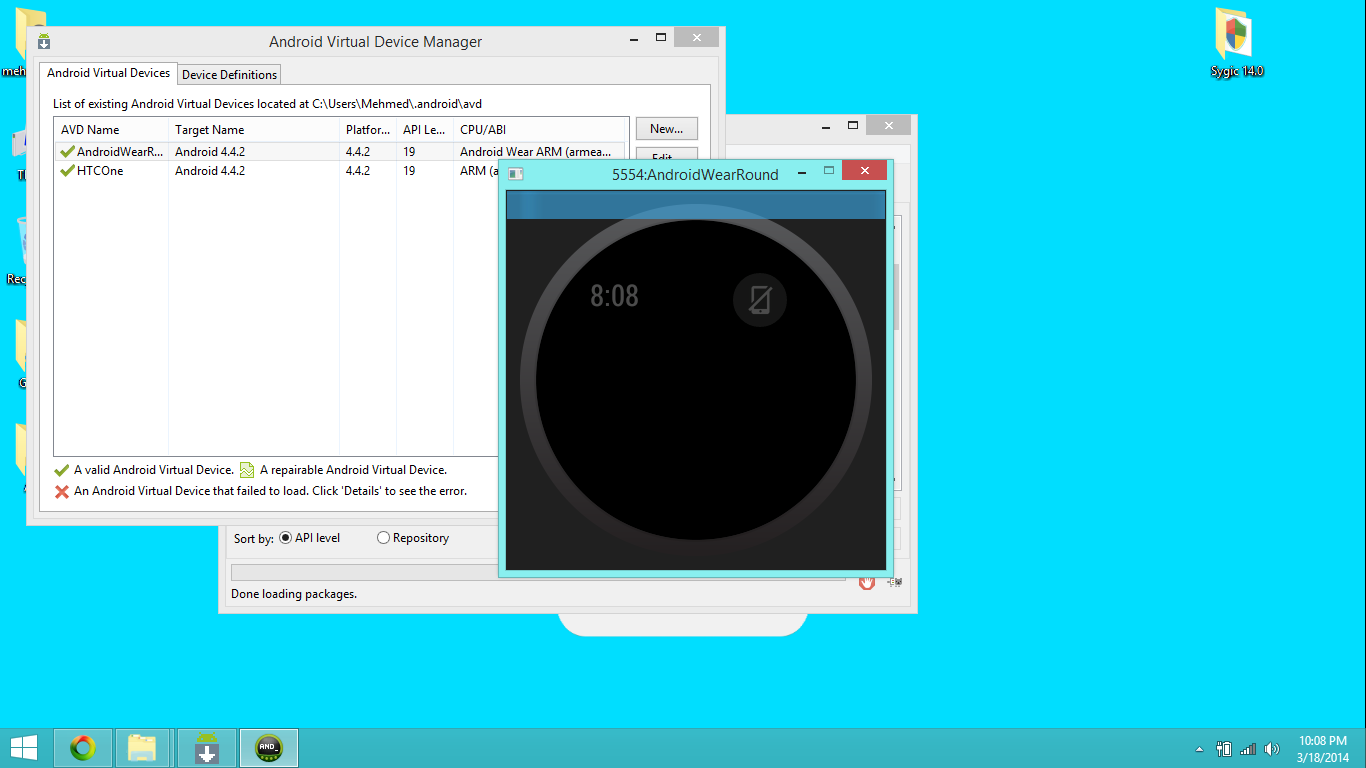Open the clock showing 10:08 PM
1366x768 pixels.
point(1323,748)
